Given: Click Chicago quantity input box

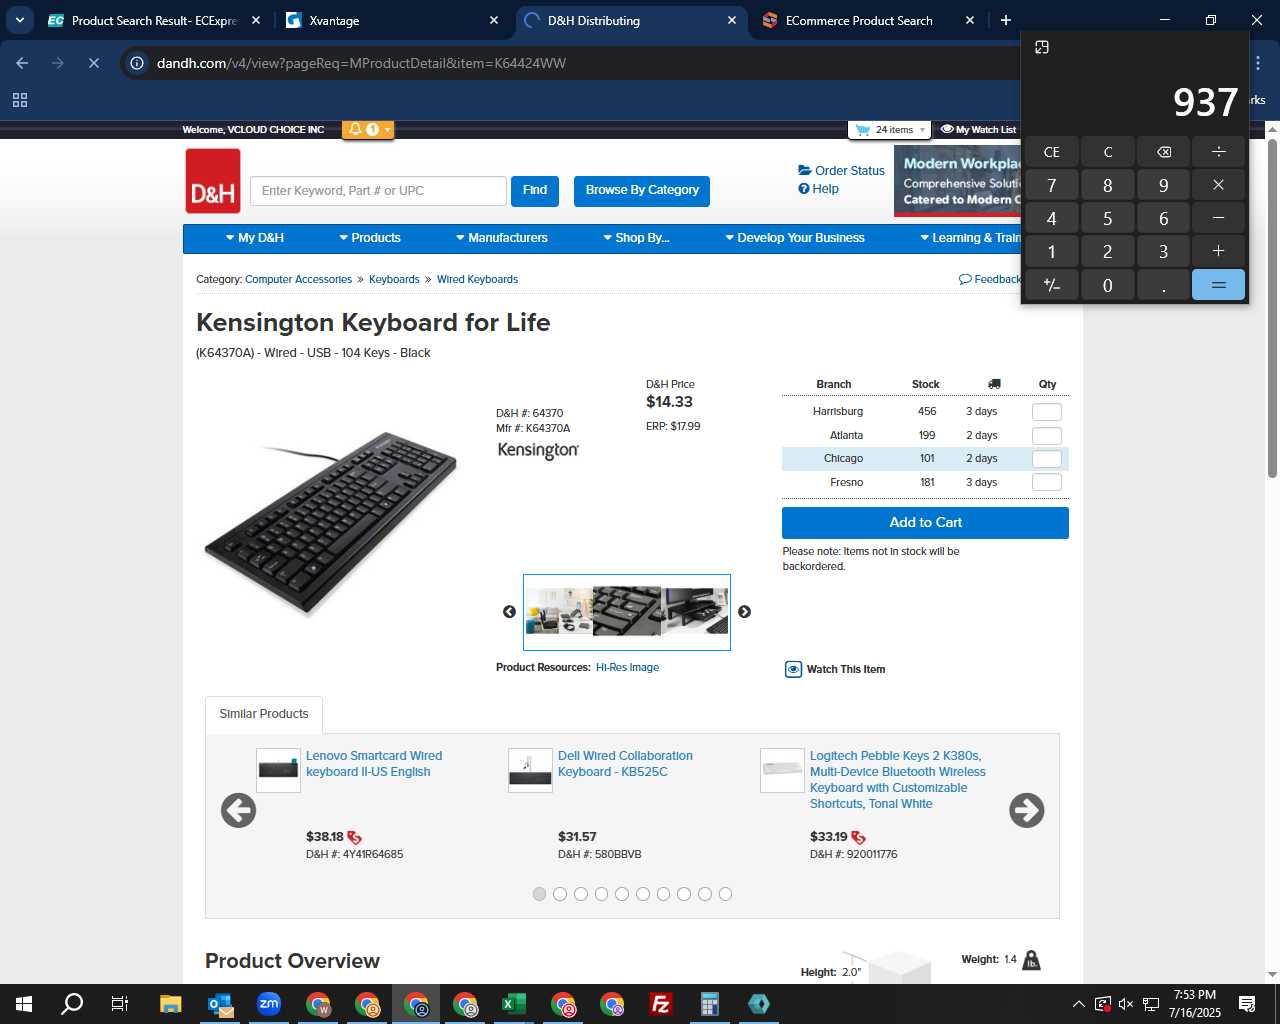Looking at the screenshot, I should click(1046, 459).
